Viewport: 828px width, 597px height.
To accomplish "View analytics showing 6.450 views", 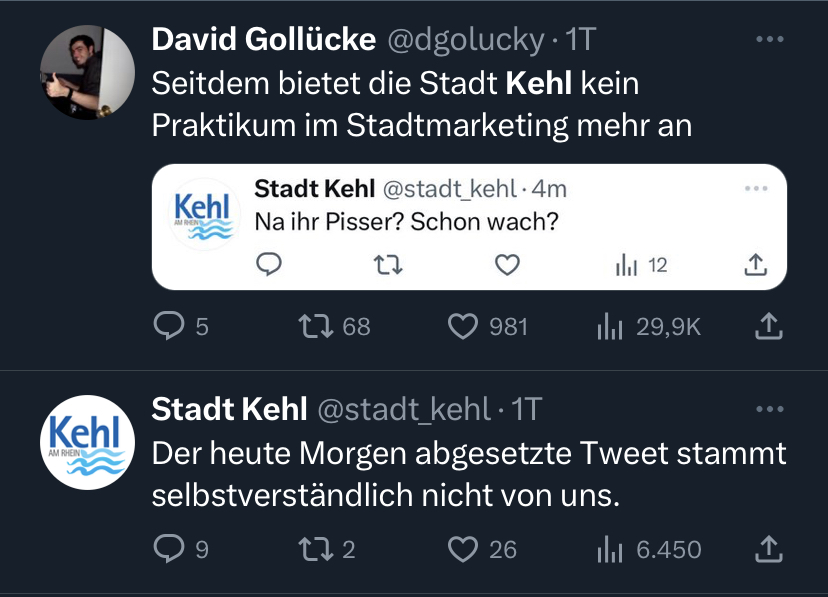I will [x=611, y=548].
